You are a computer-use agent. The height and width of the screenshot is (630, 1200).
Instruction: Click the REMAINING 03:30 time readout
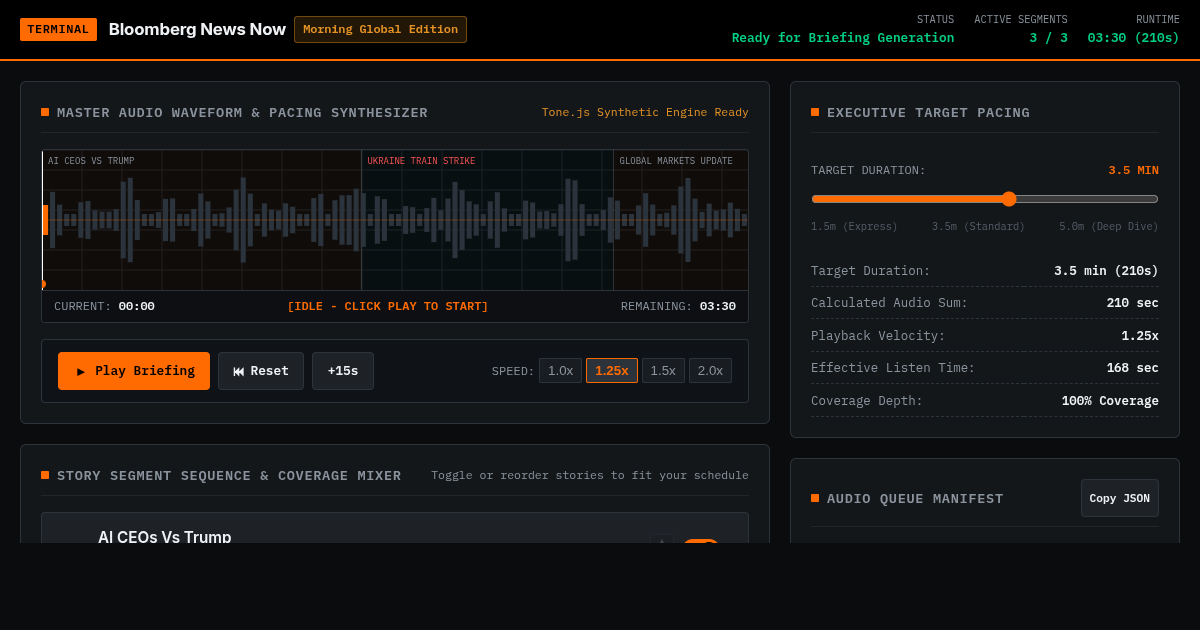(678, 306)
